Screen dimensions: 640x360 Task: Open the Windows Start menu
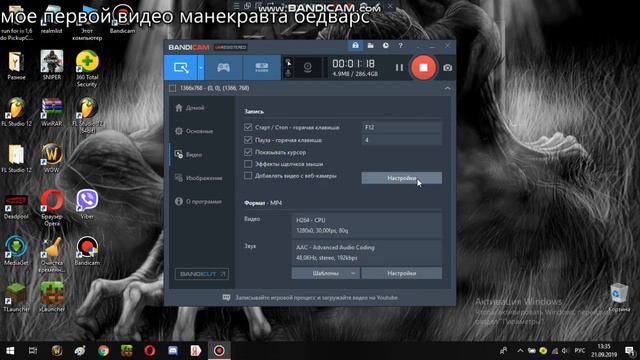pos(10,351)
